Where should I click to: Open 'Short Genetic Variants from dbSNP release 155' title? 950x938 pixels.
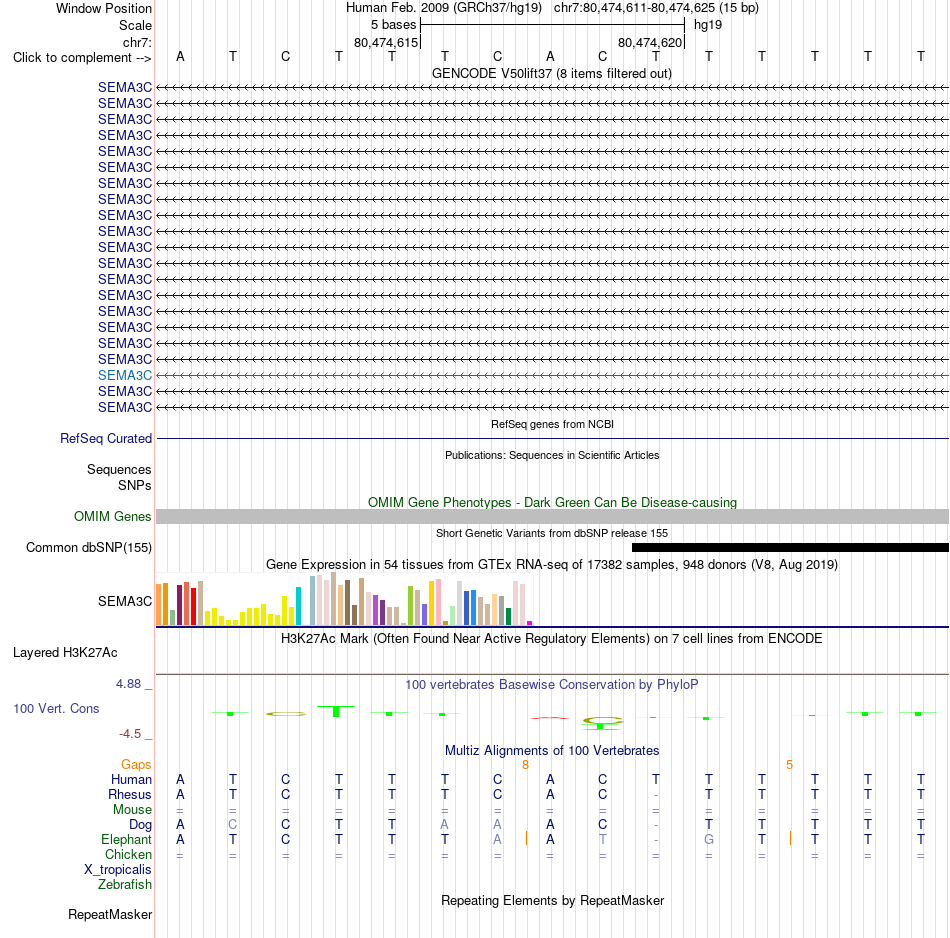[552, 533]
